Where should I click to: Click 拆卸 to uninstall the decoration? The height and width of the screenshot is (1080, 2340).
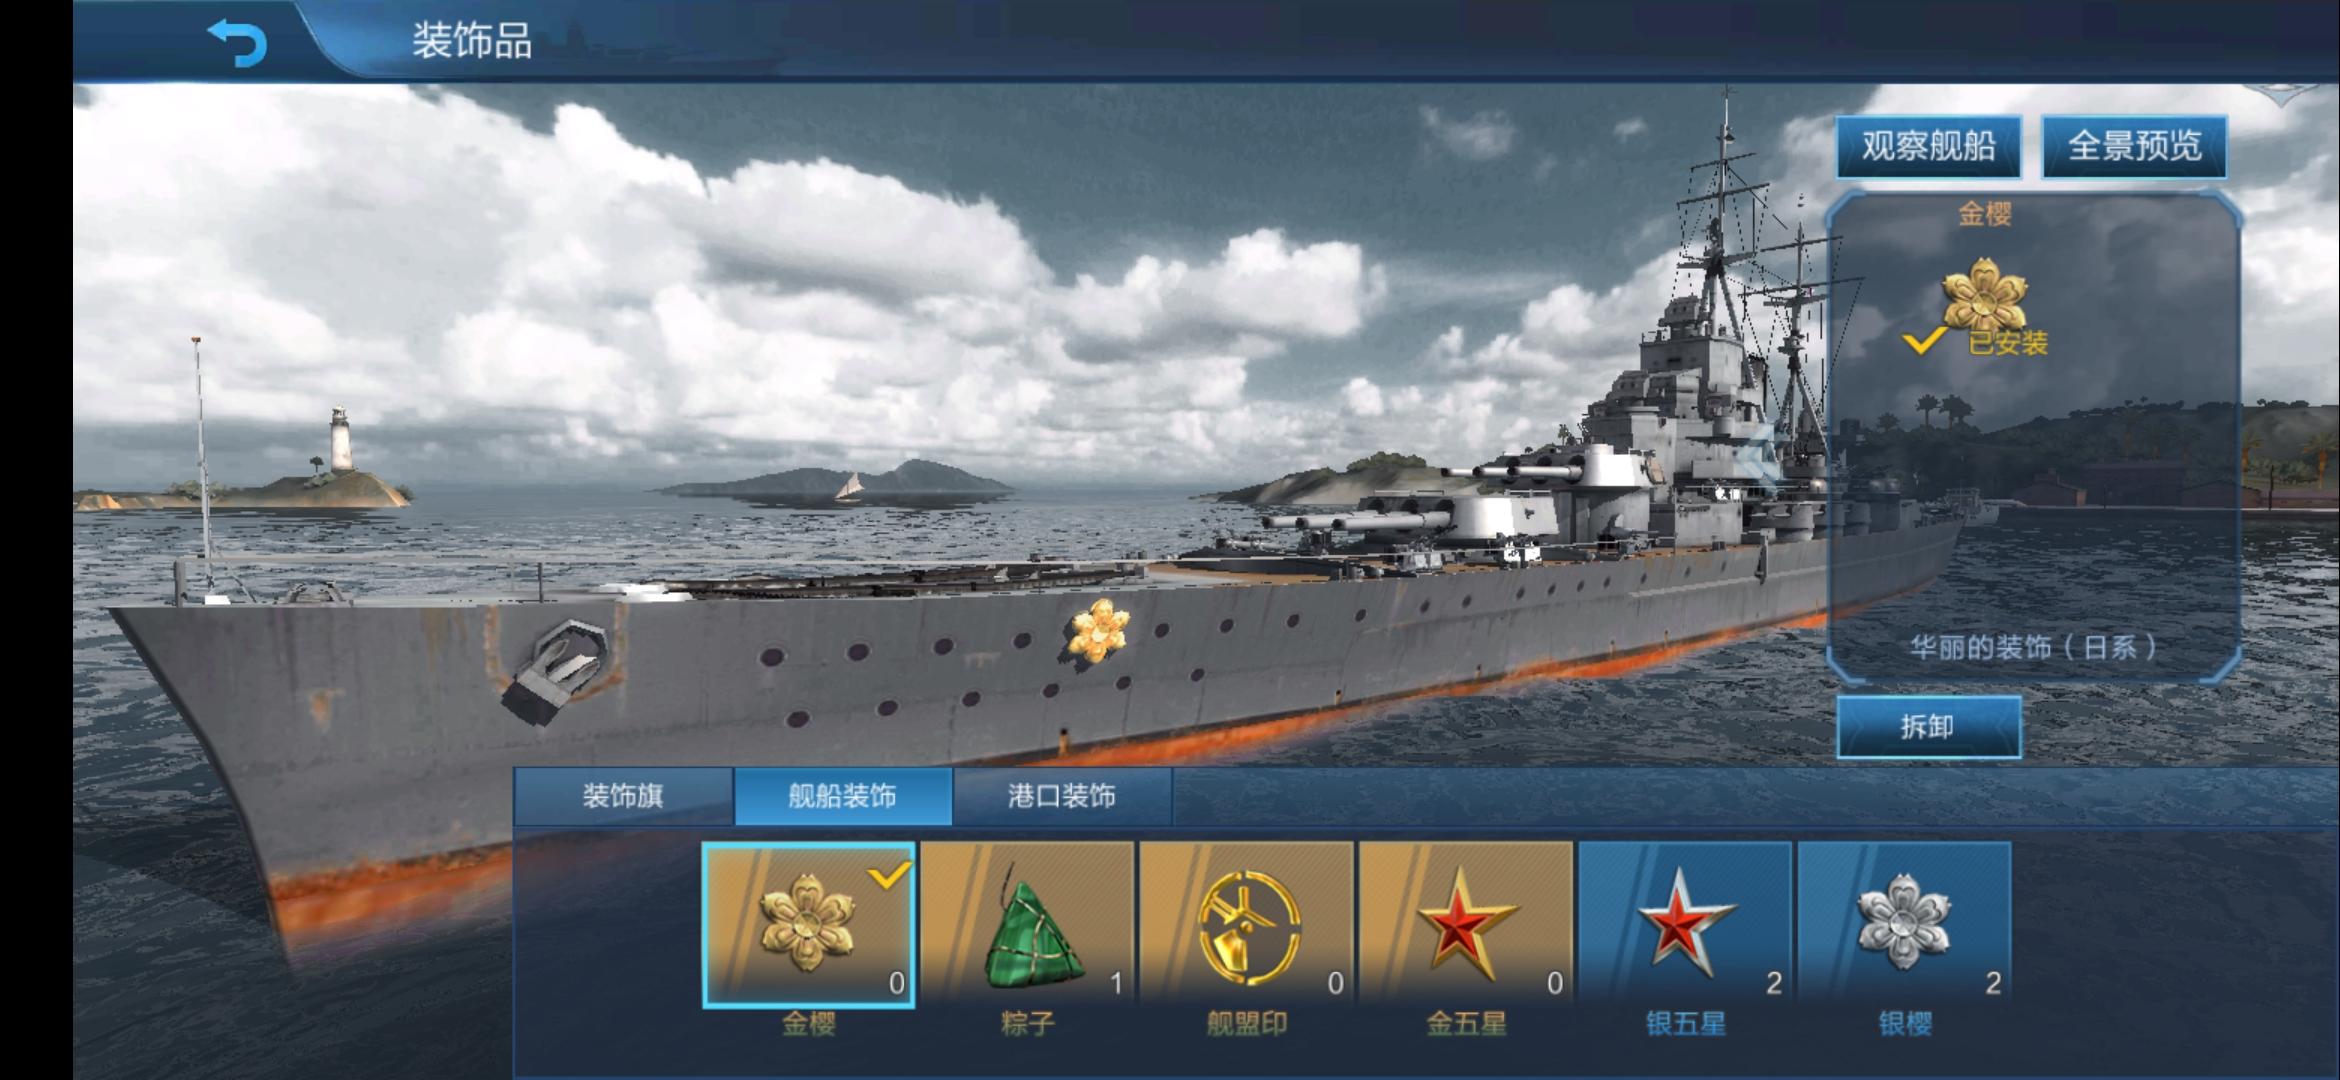(1928, 727)
